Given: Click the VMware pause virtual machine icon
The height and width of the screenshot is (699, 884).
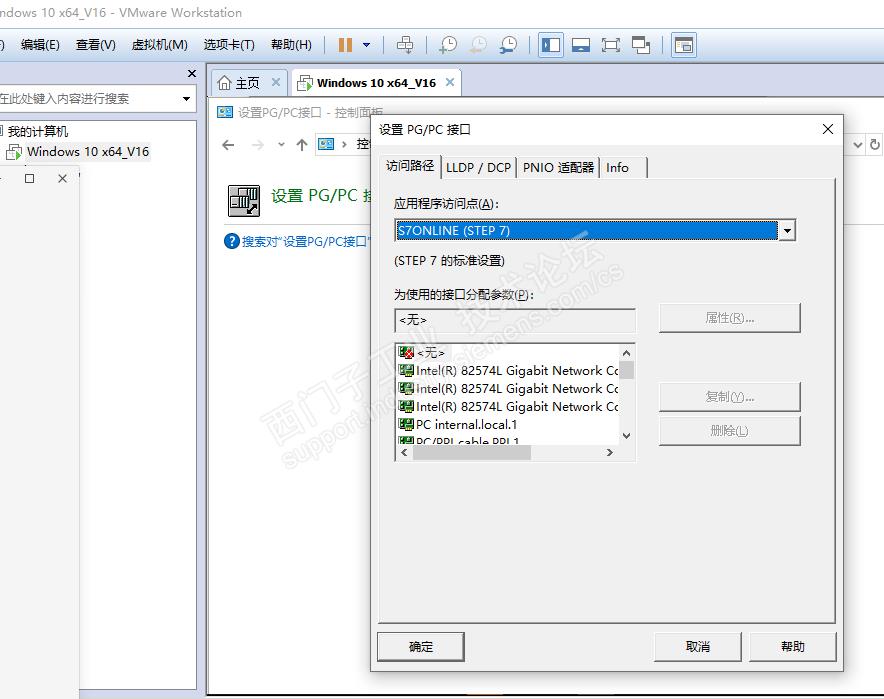Looking at the screenshot, I should [345, 45].
